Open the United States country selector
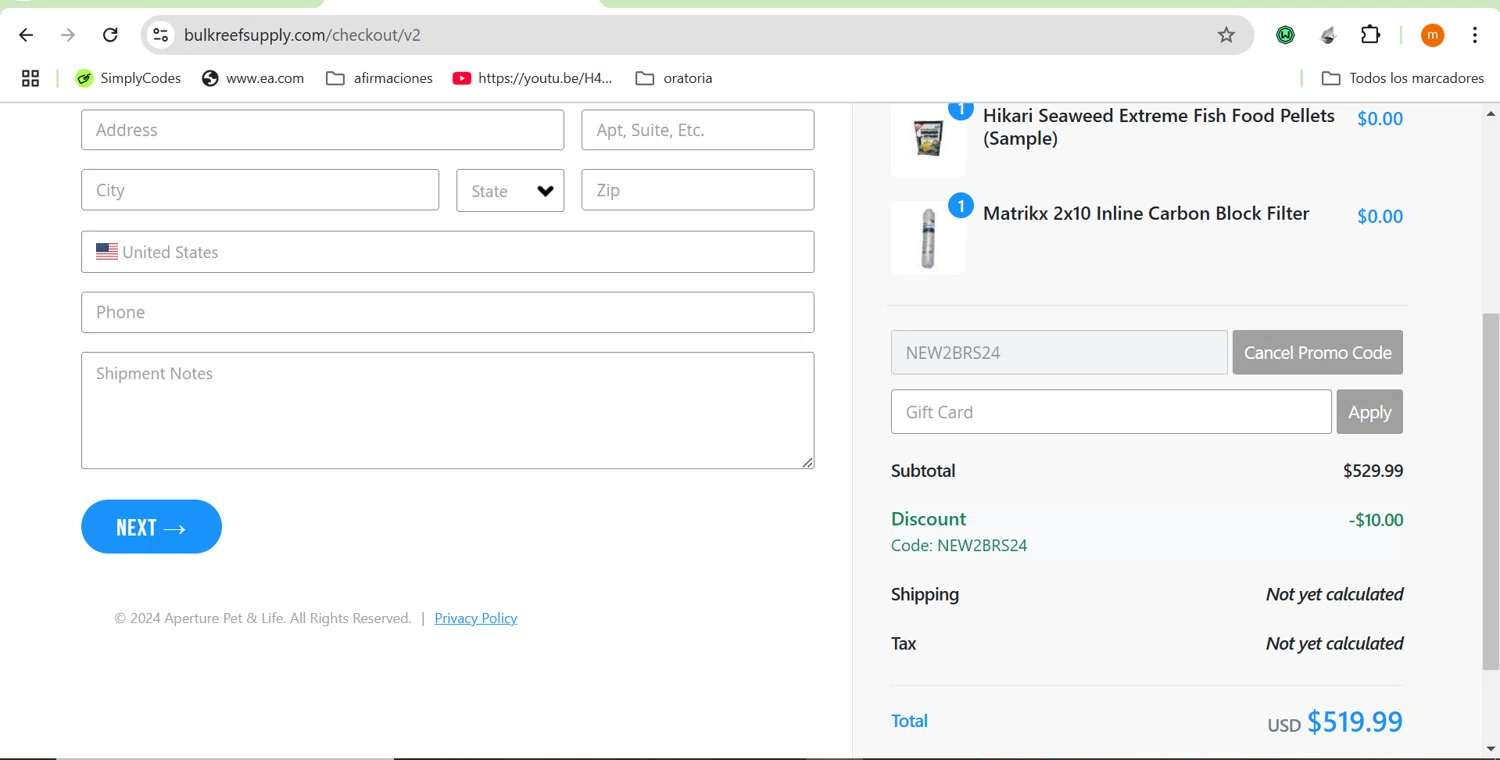Viewport: 1500px width, 760px height. [x=447, y=252]
